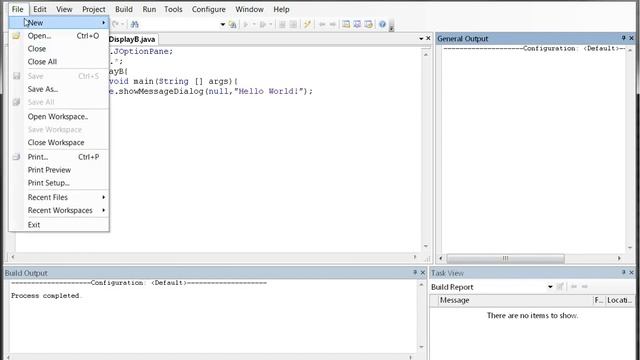Click the Find in Files icon
This screenshot has width=640, height=360.
[x=232, y=24]
